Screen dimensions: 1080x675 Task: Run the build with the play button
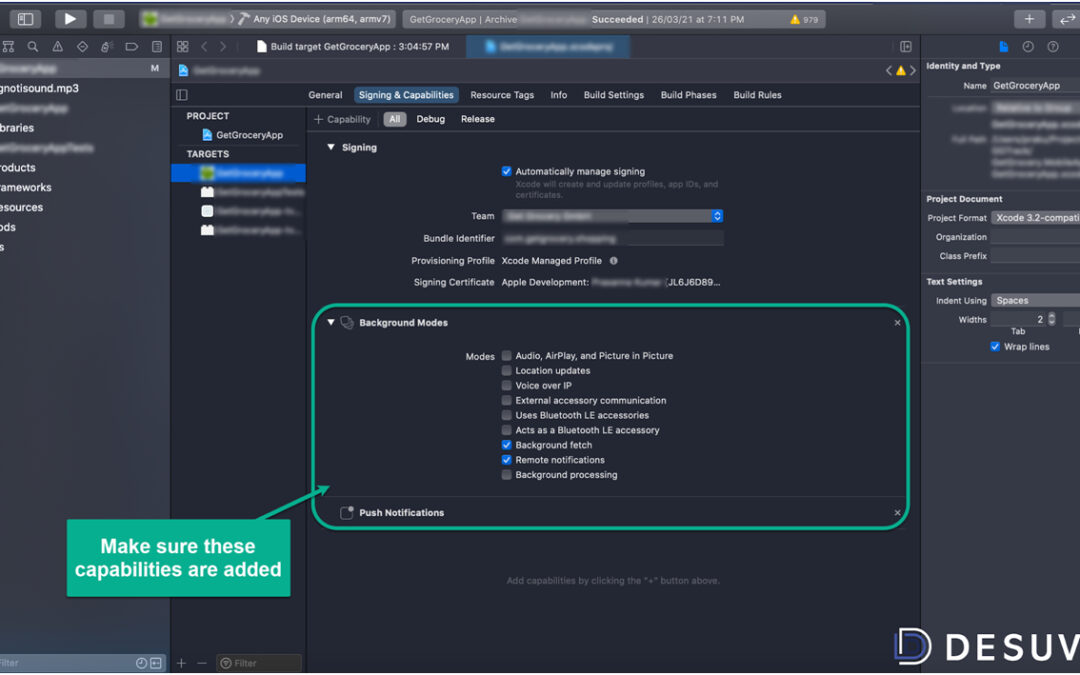click(70, 19)
